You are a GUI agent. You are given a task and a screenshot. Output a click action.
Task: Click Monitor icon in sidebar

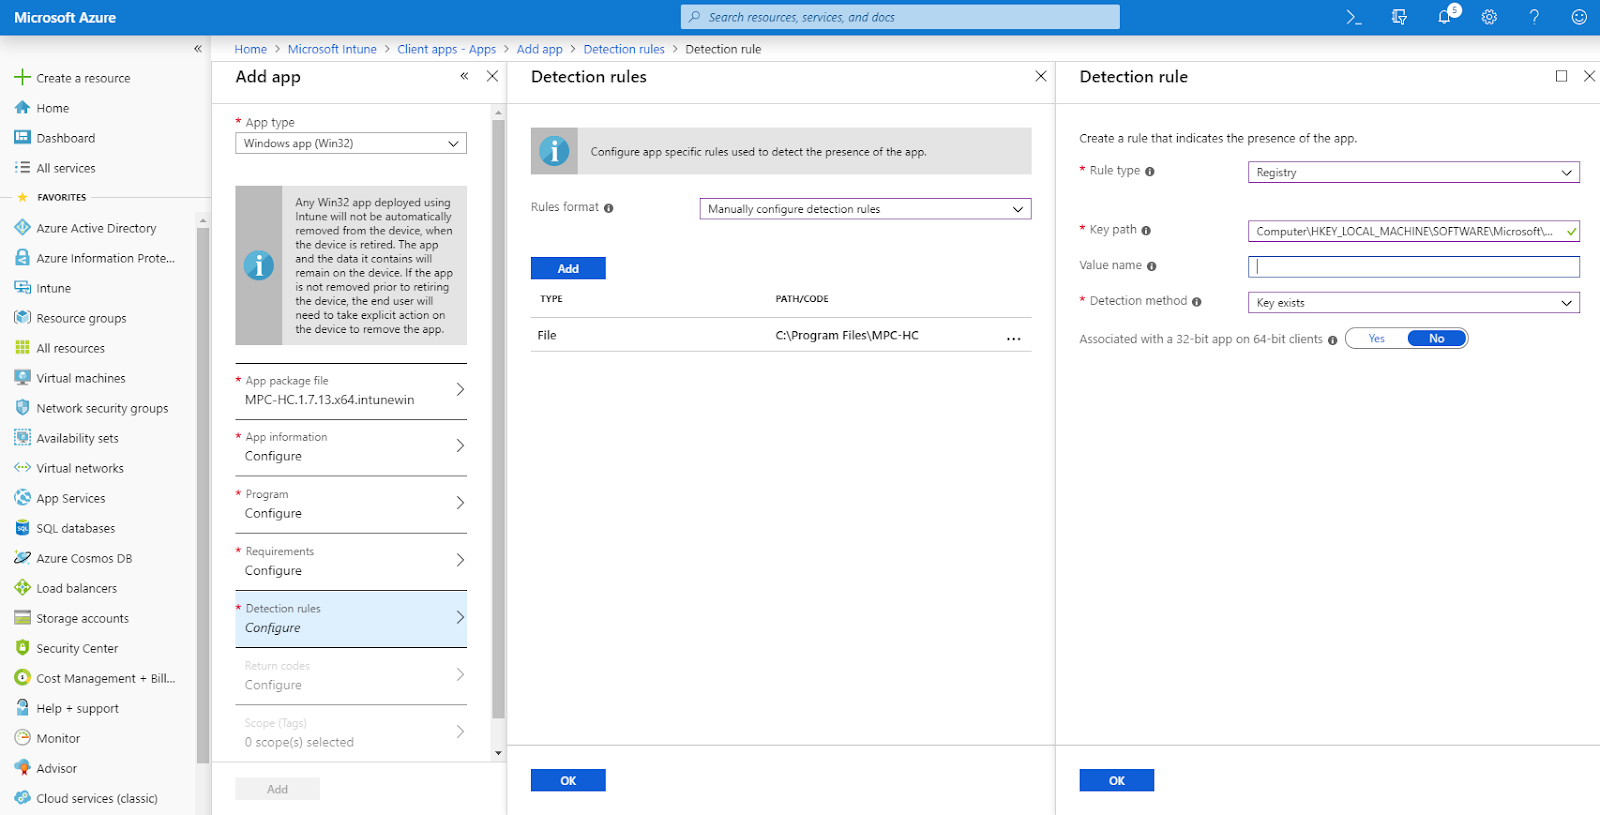coord(22,738)
